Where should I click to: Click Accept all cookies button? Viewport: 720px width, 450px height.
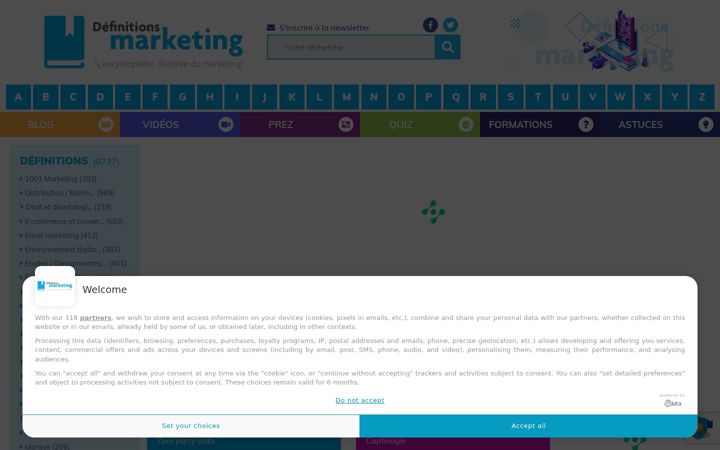pyautogui.click(x=529, y=426)
